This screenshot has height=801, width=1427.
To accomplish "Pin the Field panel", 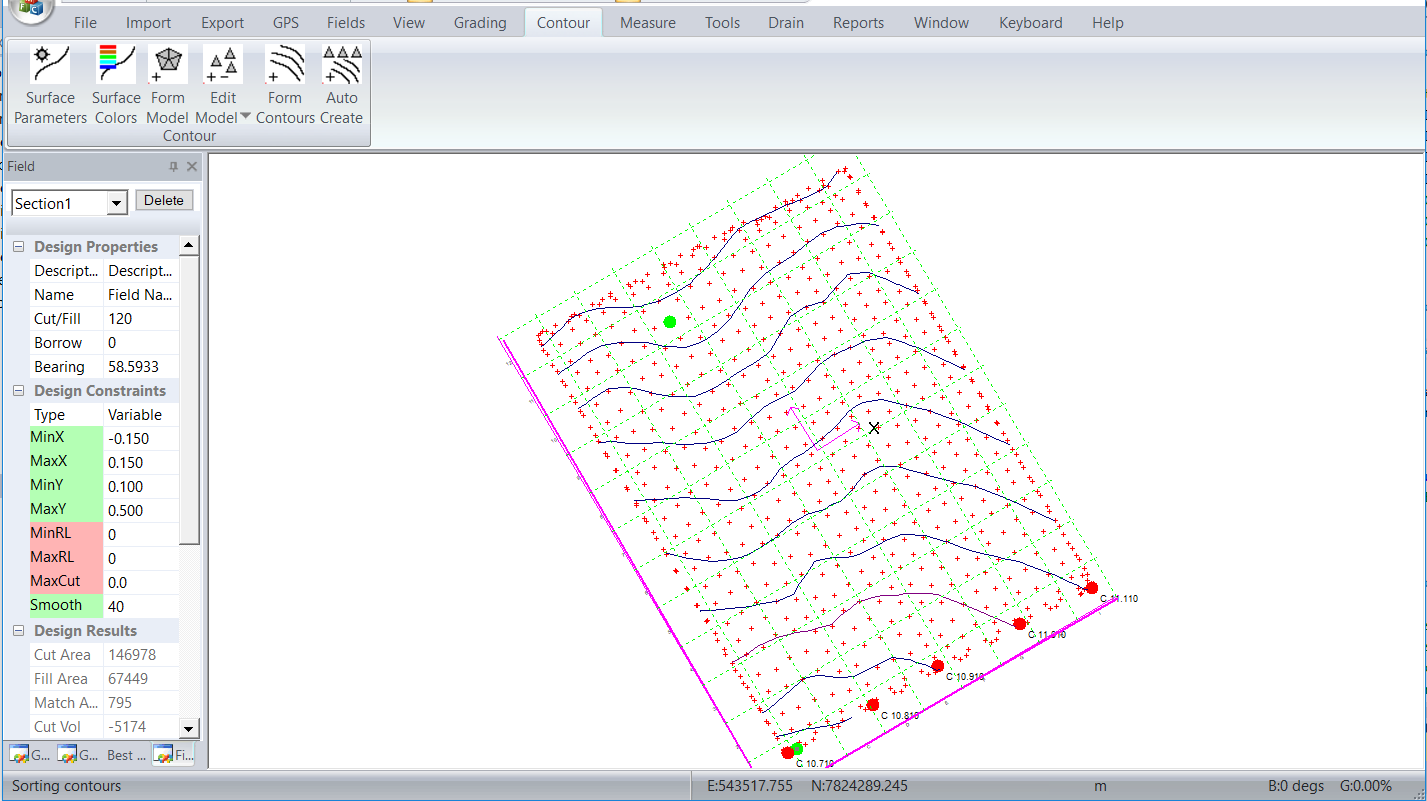I will (173, 167).
